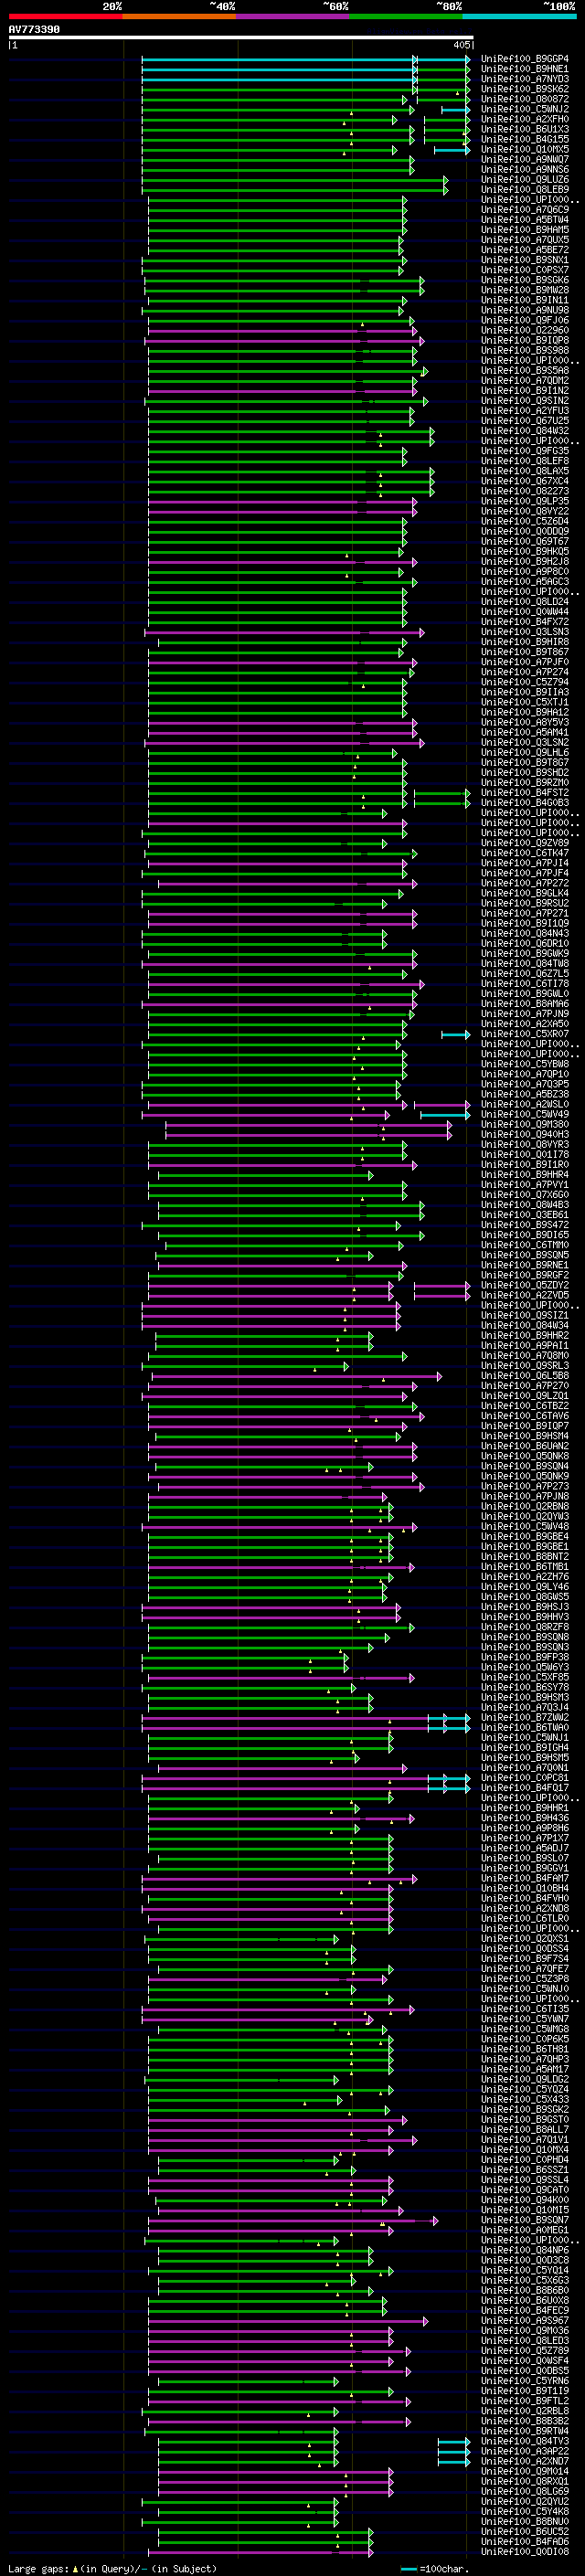This screenshot has width=585, height=2576.
Task: Open hit UniRef100_Q84W32
Action: pyautogui.click(x=525, y=431)
